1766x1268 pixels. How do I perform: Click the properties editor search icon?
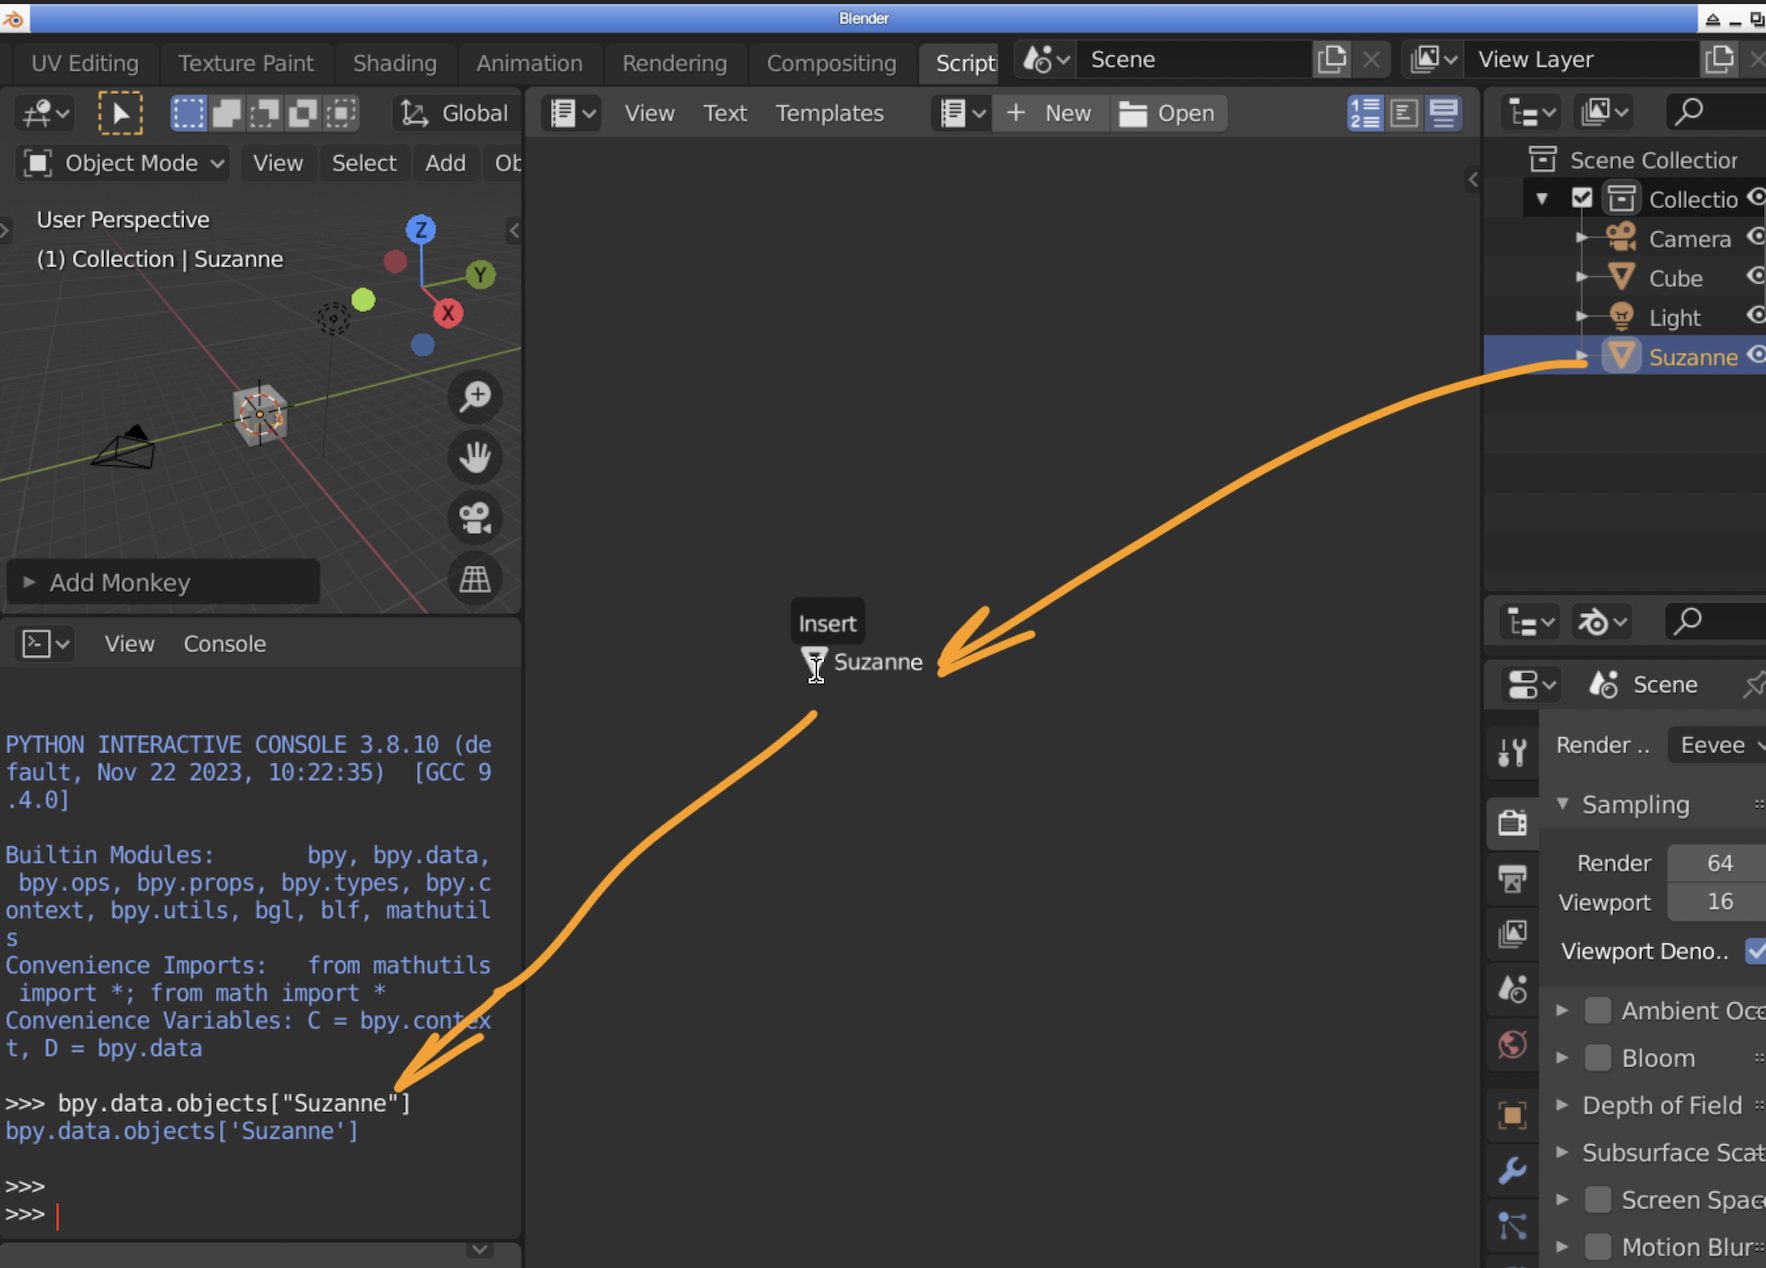(x=1689, y=621)
